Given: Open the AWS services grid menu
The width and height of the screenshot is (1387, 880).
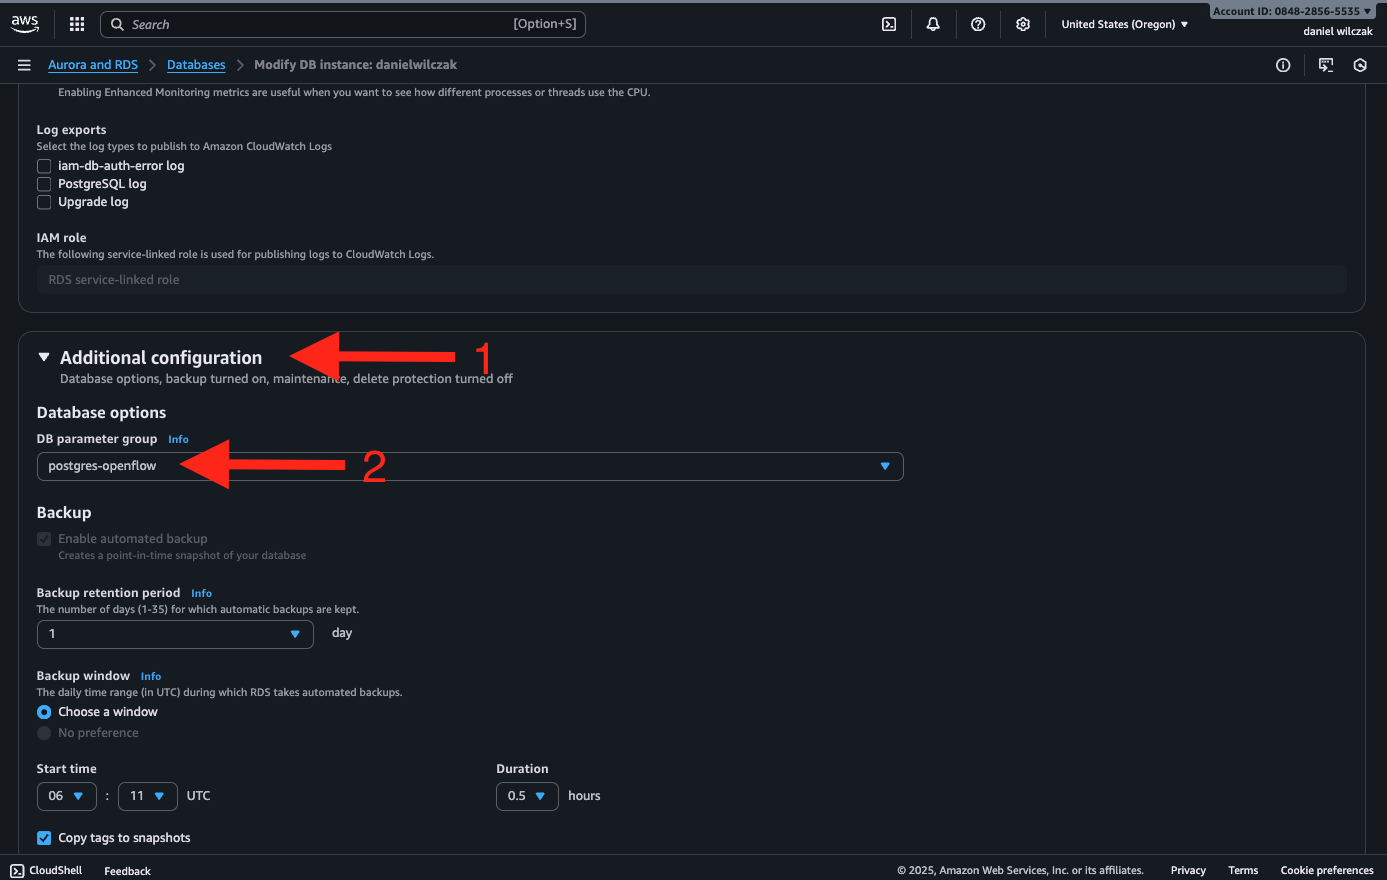Looking at the screenshot, I should tap(77, 24).
